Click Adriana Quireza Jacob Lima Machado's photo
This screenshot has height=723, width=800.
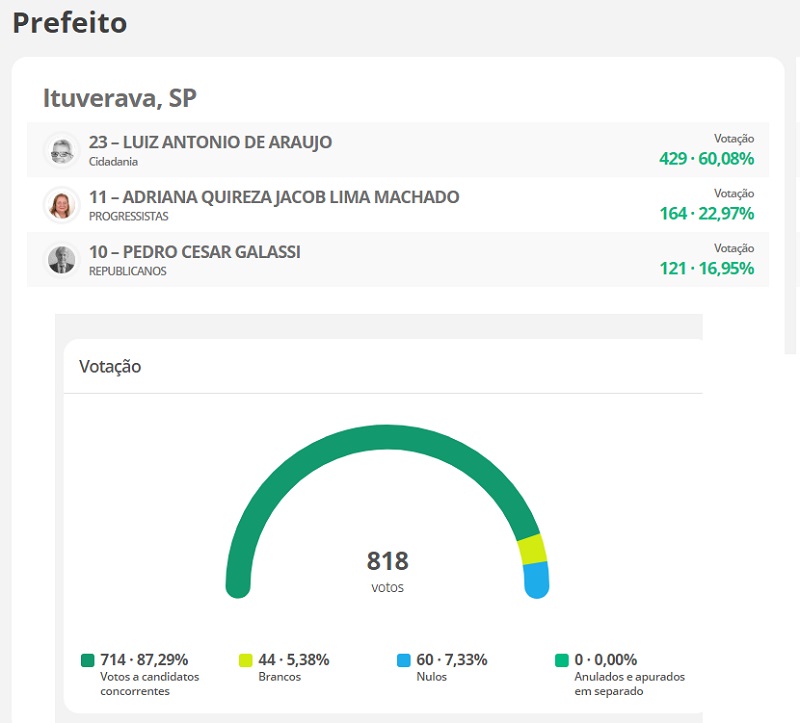[62, 206]
